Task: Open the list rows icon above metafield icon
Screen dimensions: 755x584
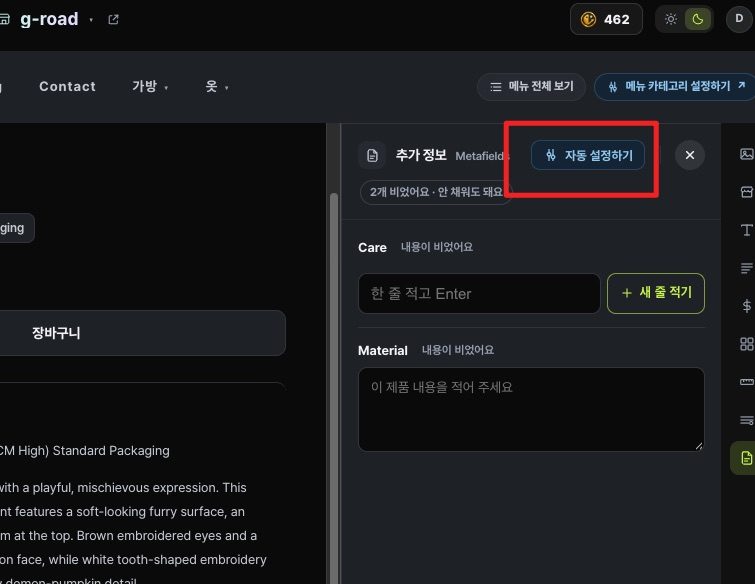Action: (746, 420)
